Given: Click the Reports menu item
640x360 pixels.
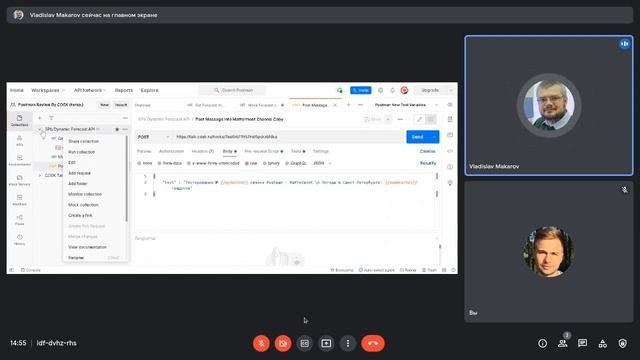Looking at the screenshot, I should click(124, 90).
